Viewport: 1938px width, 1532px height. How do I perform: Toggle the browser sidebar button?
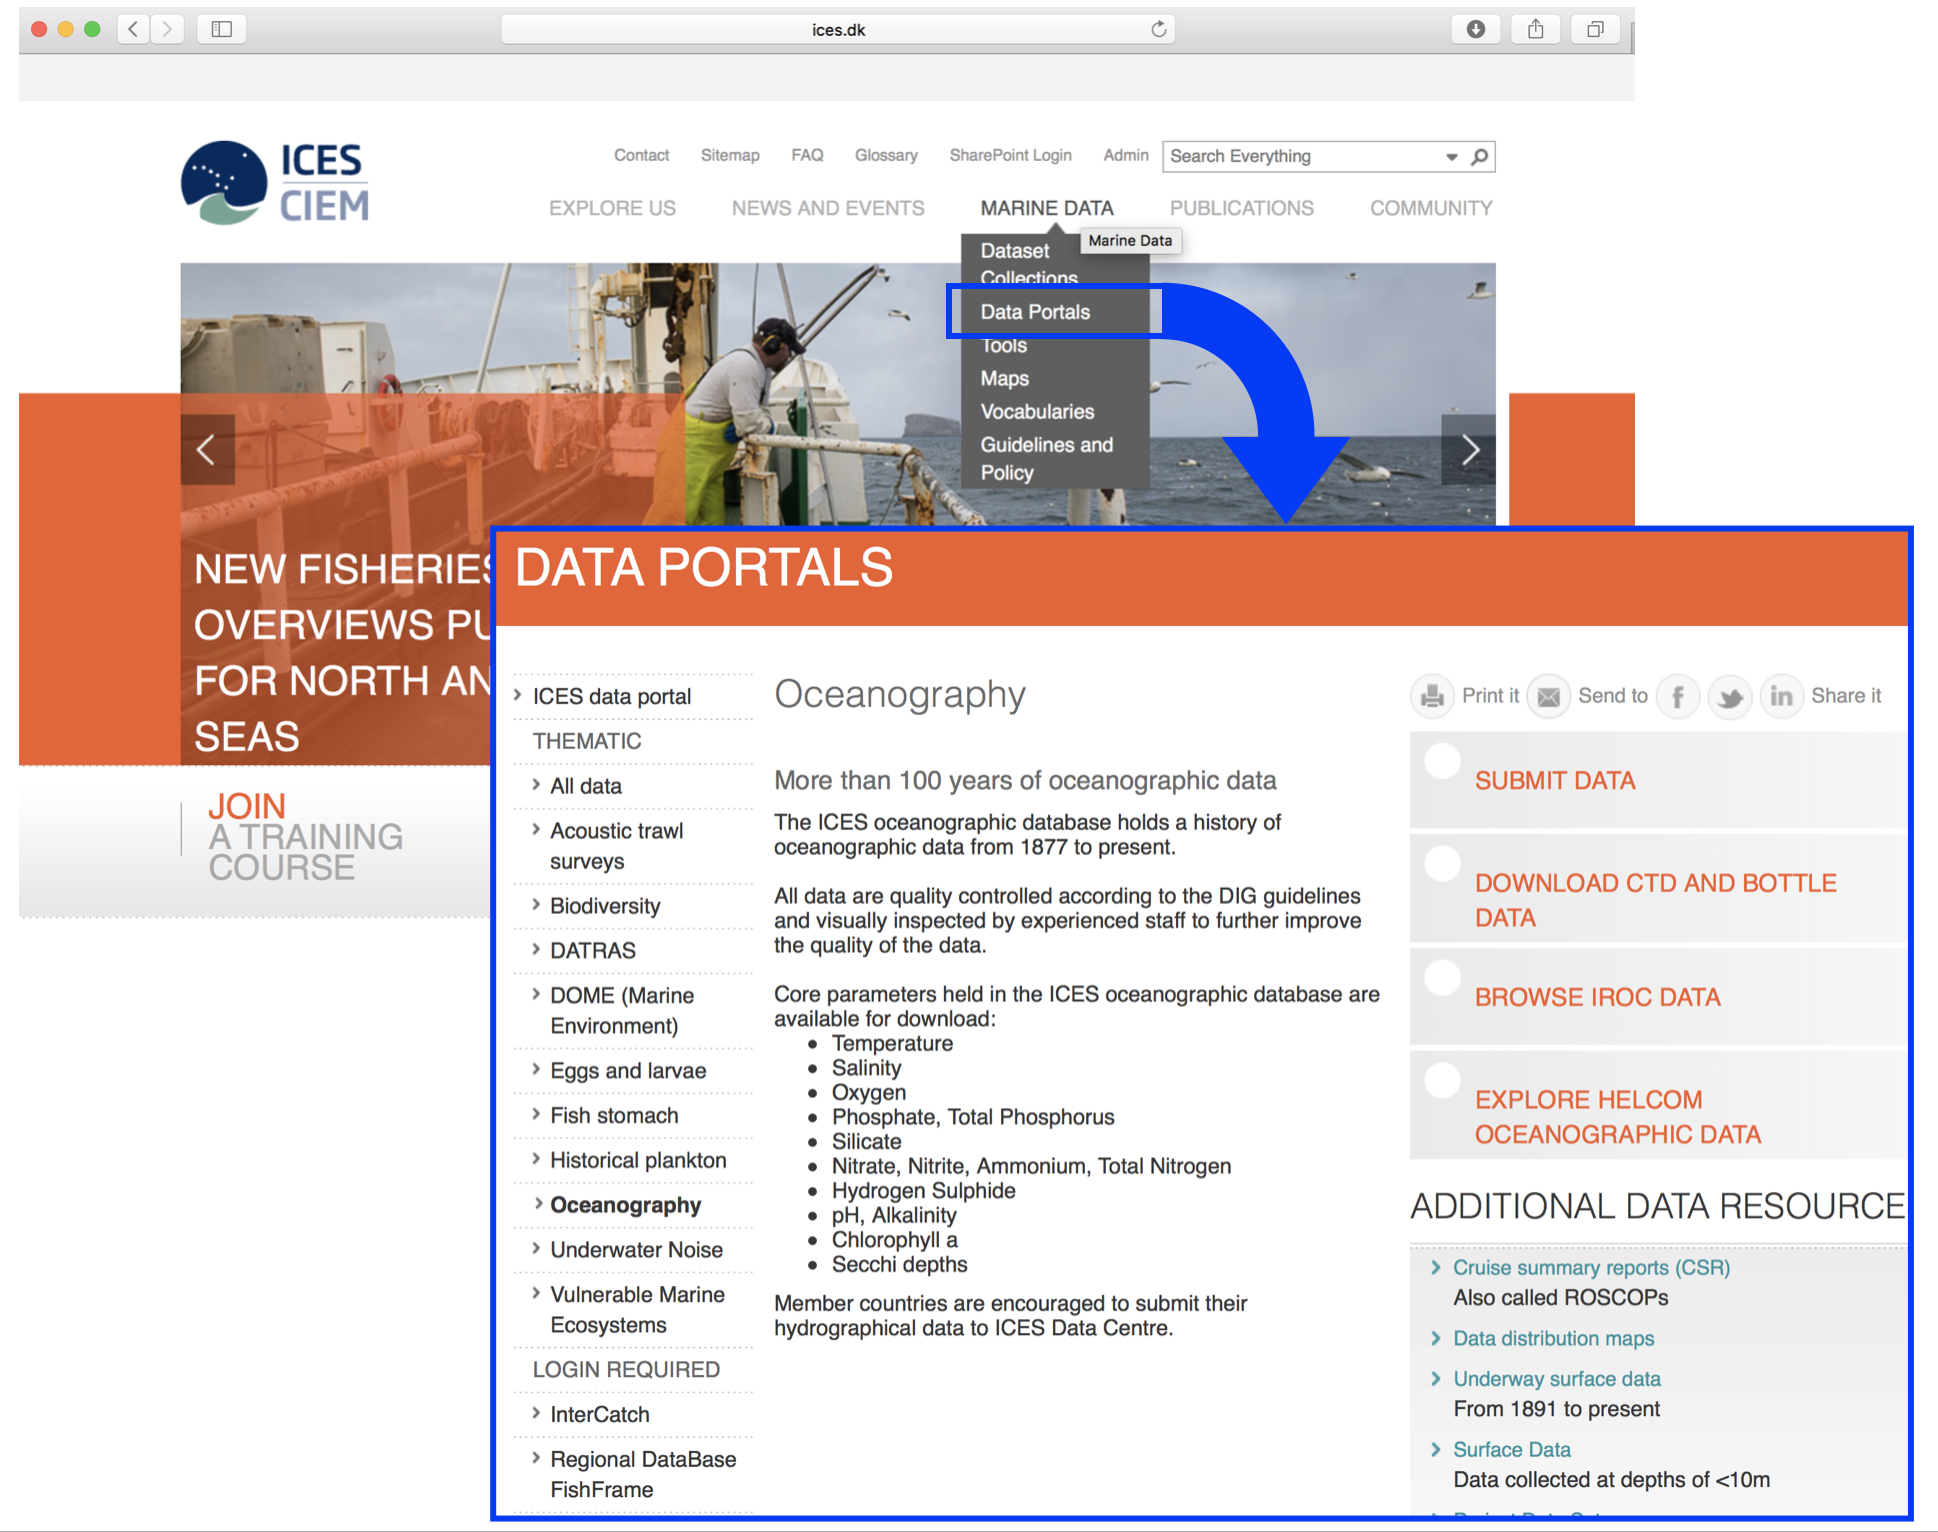tap(221, 29)
